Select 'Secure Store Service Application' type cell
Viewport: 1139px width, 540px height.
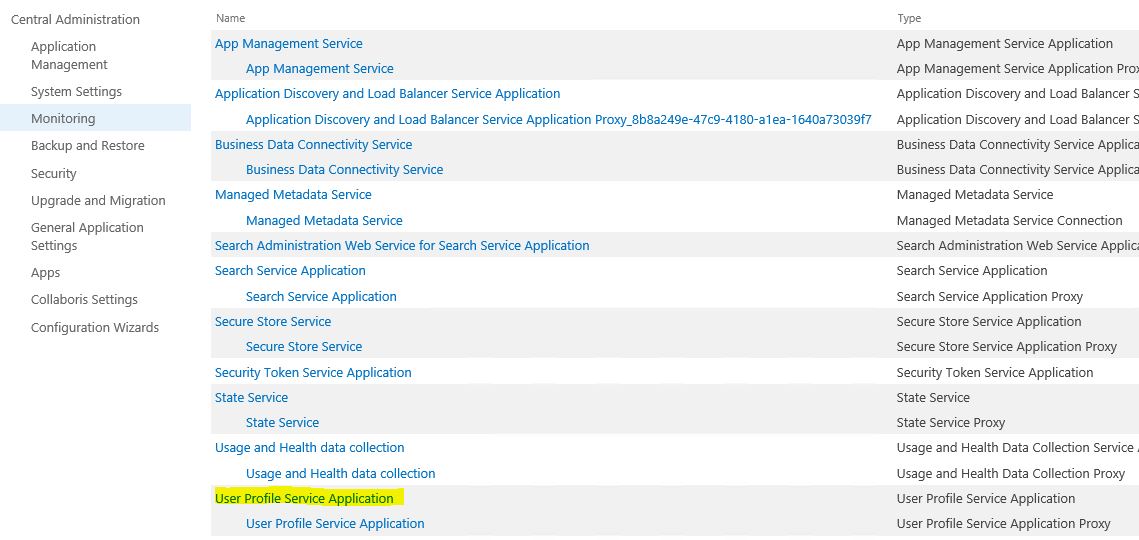[989, 321]
